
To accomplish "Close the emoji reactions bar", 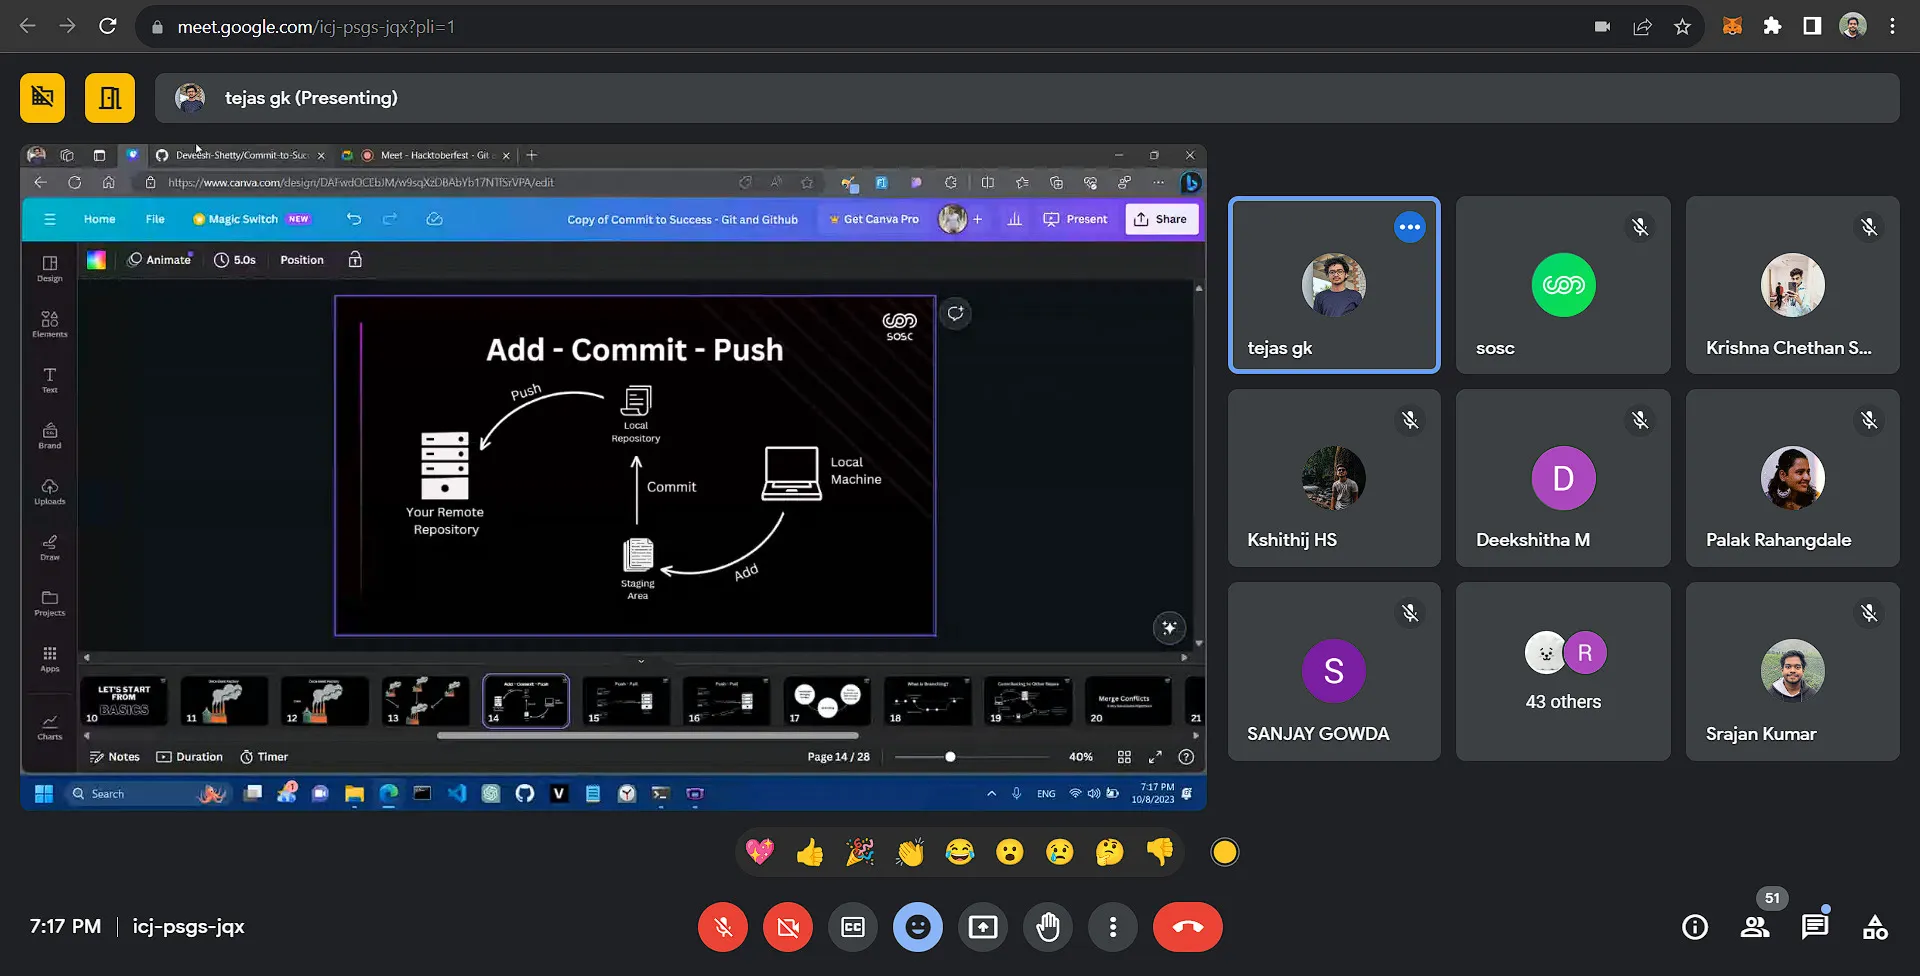I will pyautogui.click(x=918, y=927).
